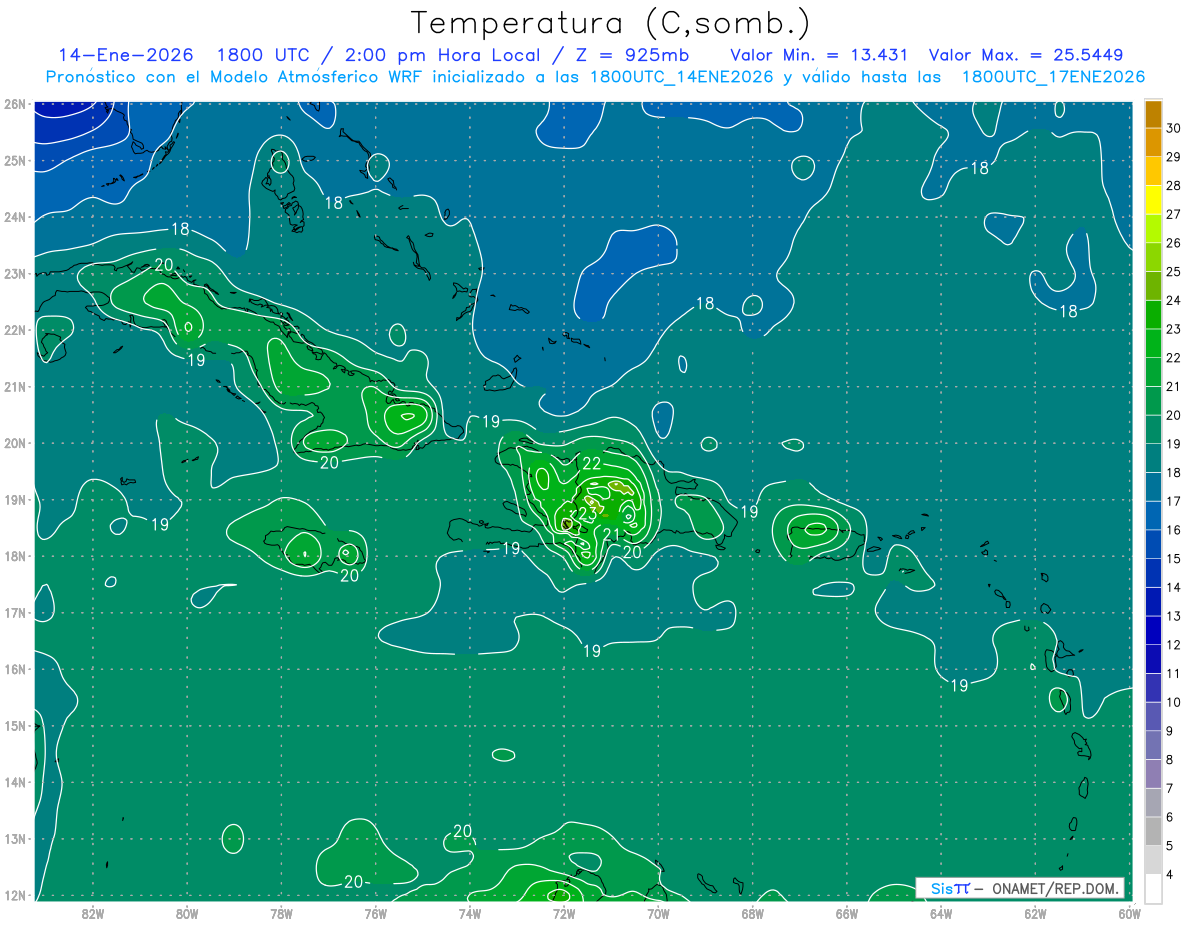Click the 'Valor Min. = 13.431' text

[x=818, y=55]
